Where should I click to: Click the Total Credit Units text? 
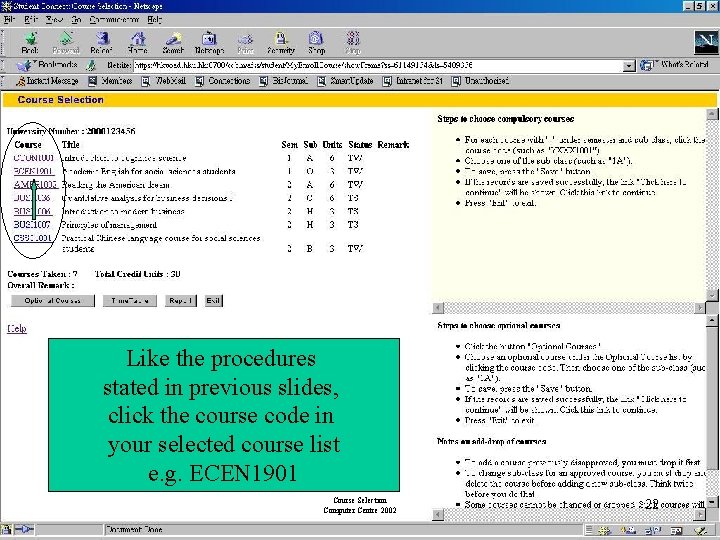(137, 274)
